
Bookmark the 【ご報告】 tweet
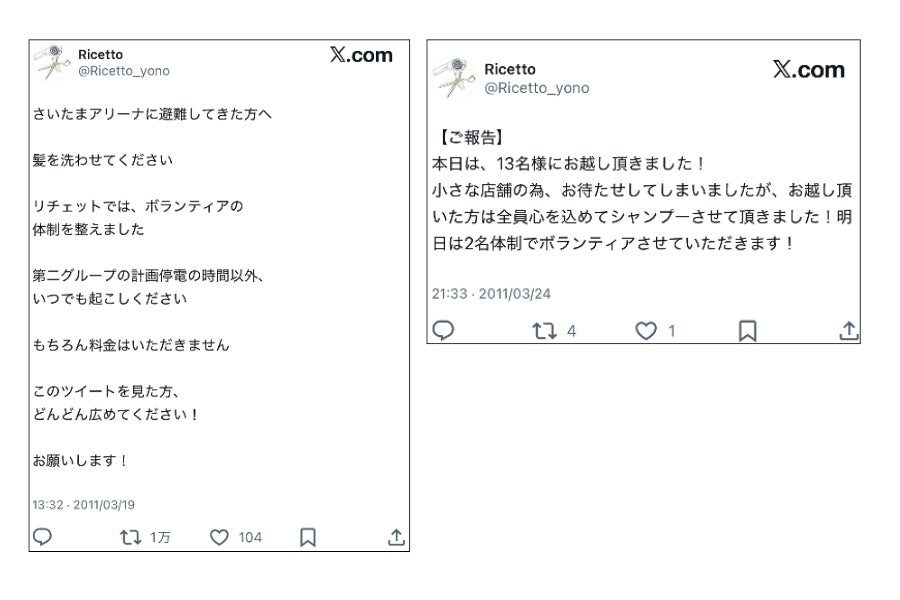[x=747, y=330]
